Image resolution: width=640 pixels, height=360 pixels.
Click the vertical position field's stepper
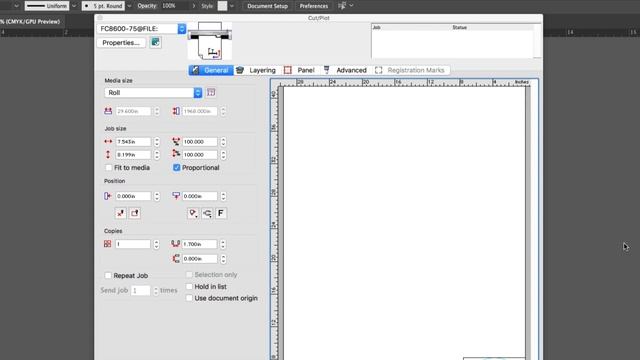click(x=223, y=196)
